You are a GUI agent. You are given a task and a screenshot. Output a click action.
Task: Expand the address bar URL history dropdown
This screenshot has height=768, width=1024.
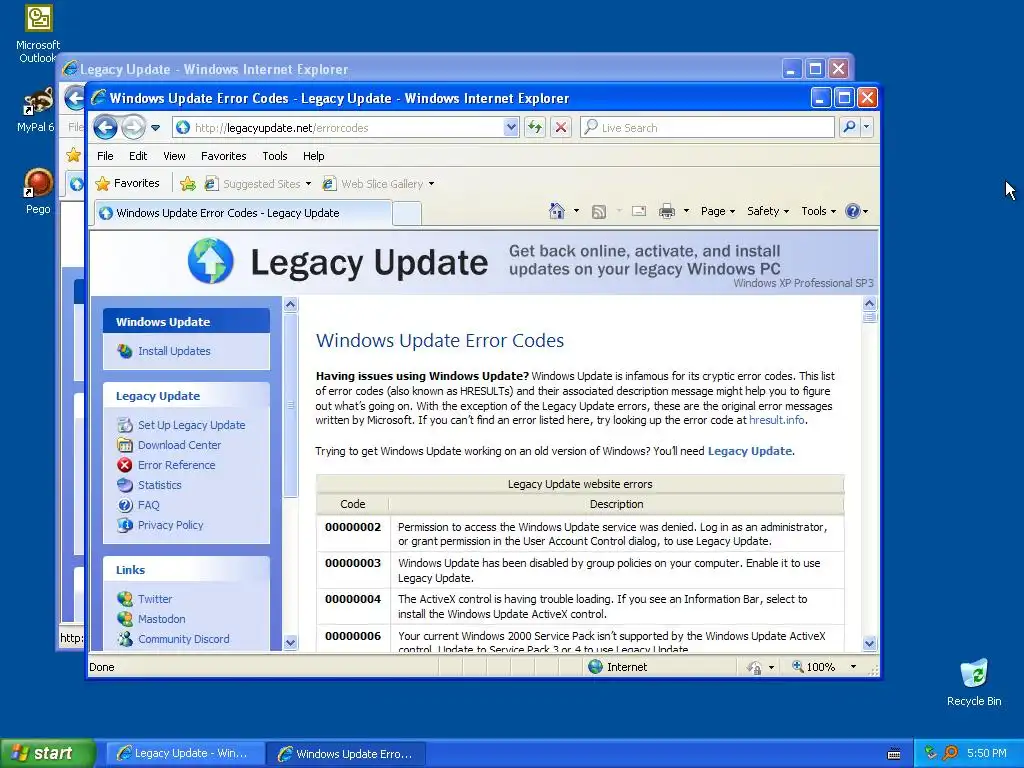coord(511,128)
